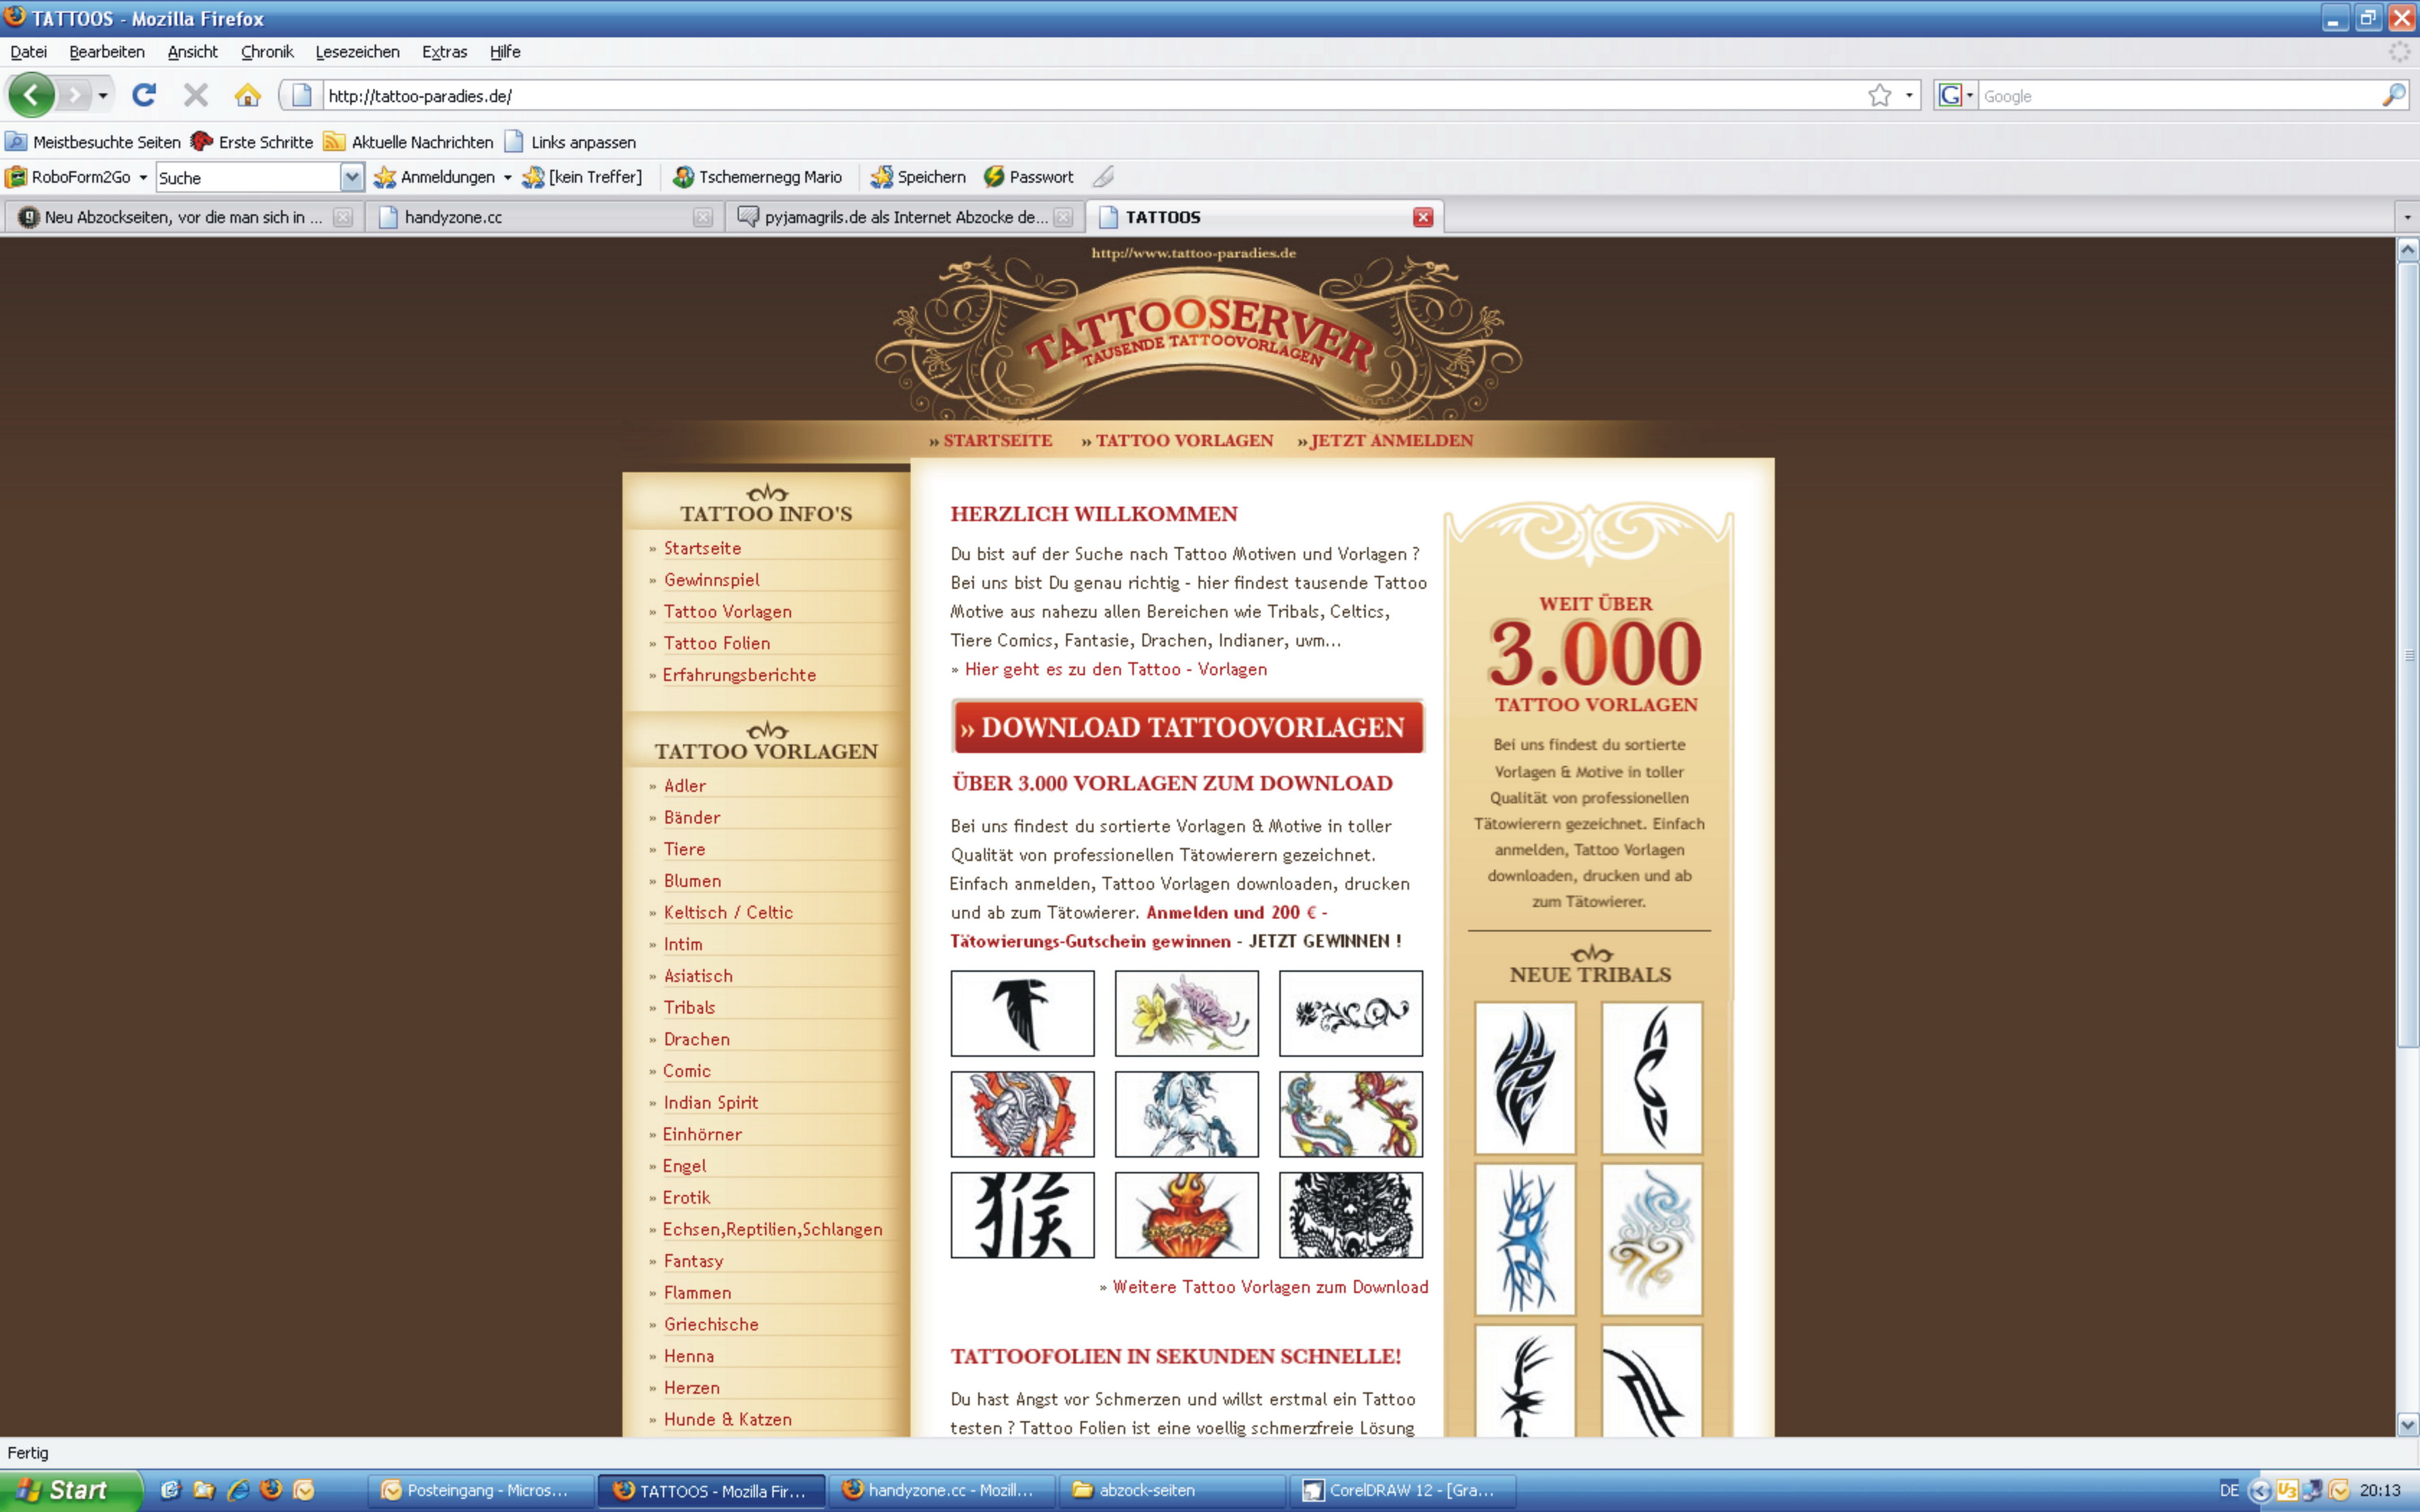The height and width of the screenshot is (1512, 2420).
Task: Open the Lesezeichen menu
Action: coord(357,52)
